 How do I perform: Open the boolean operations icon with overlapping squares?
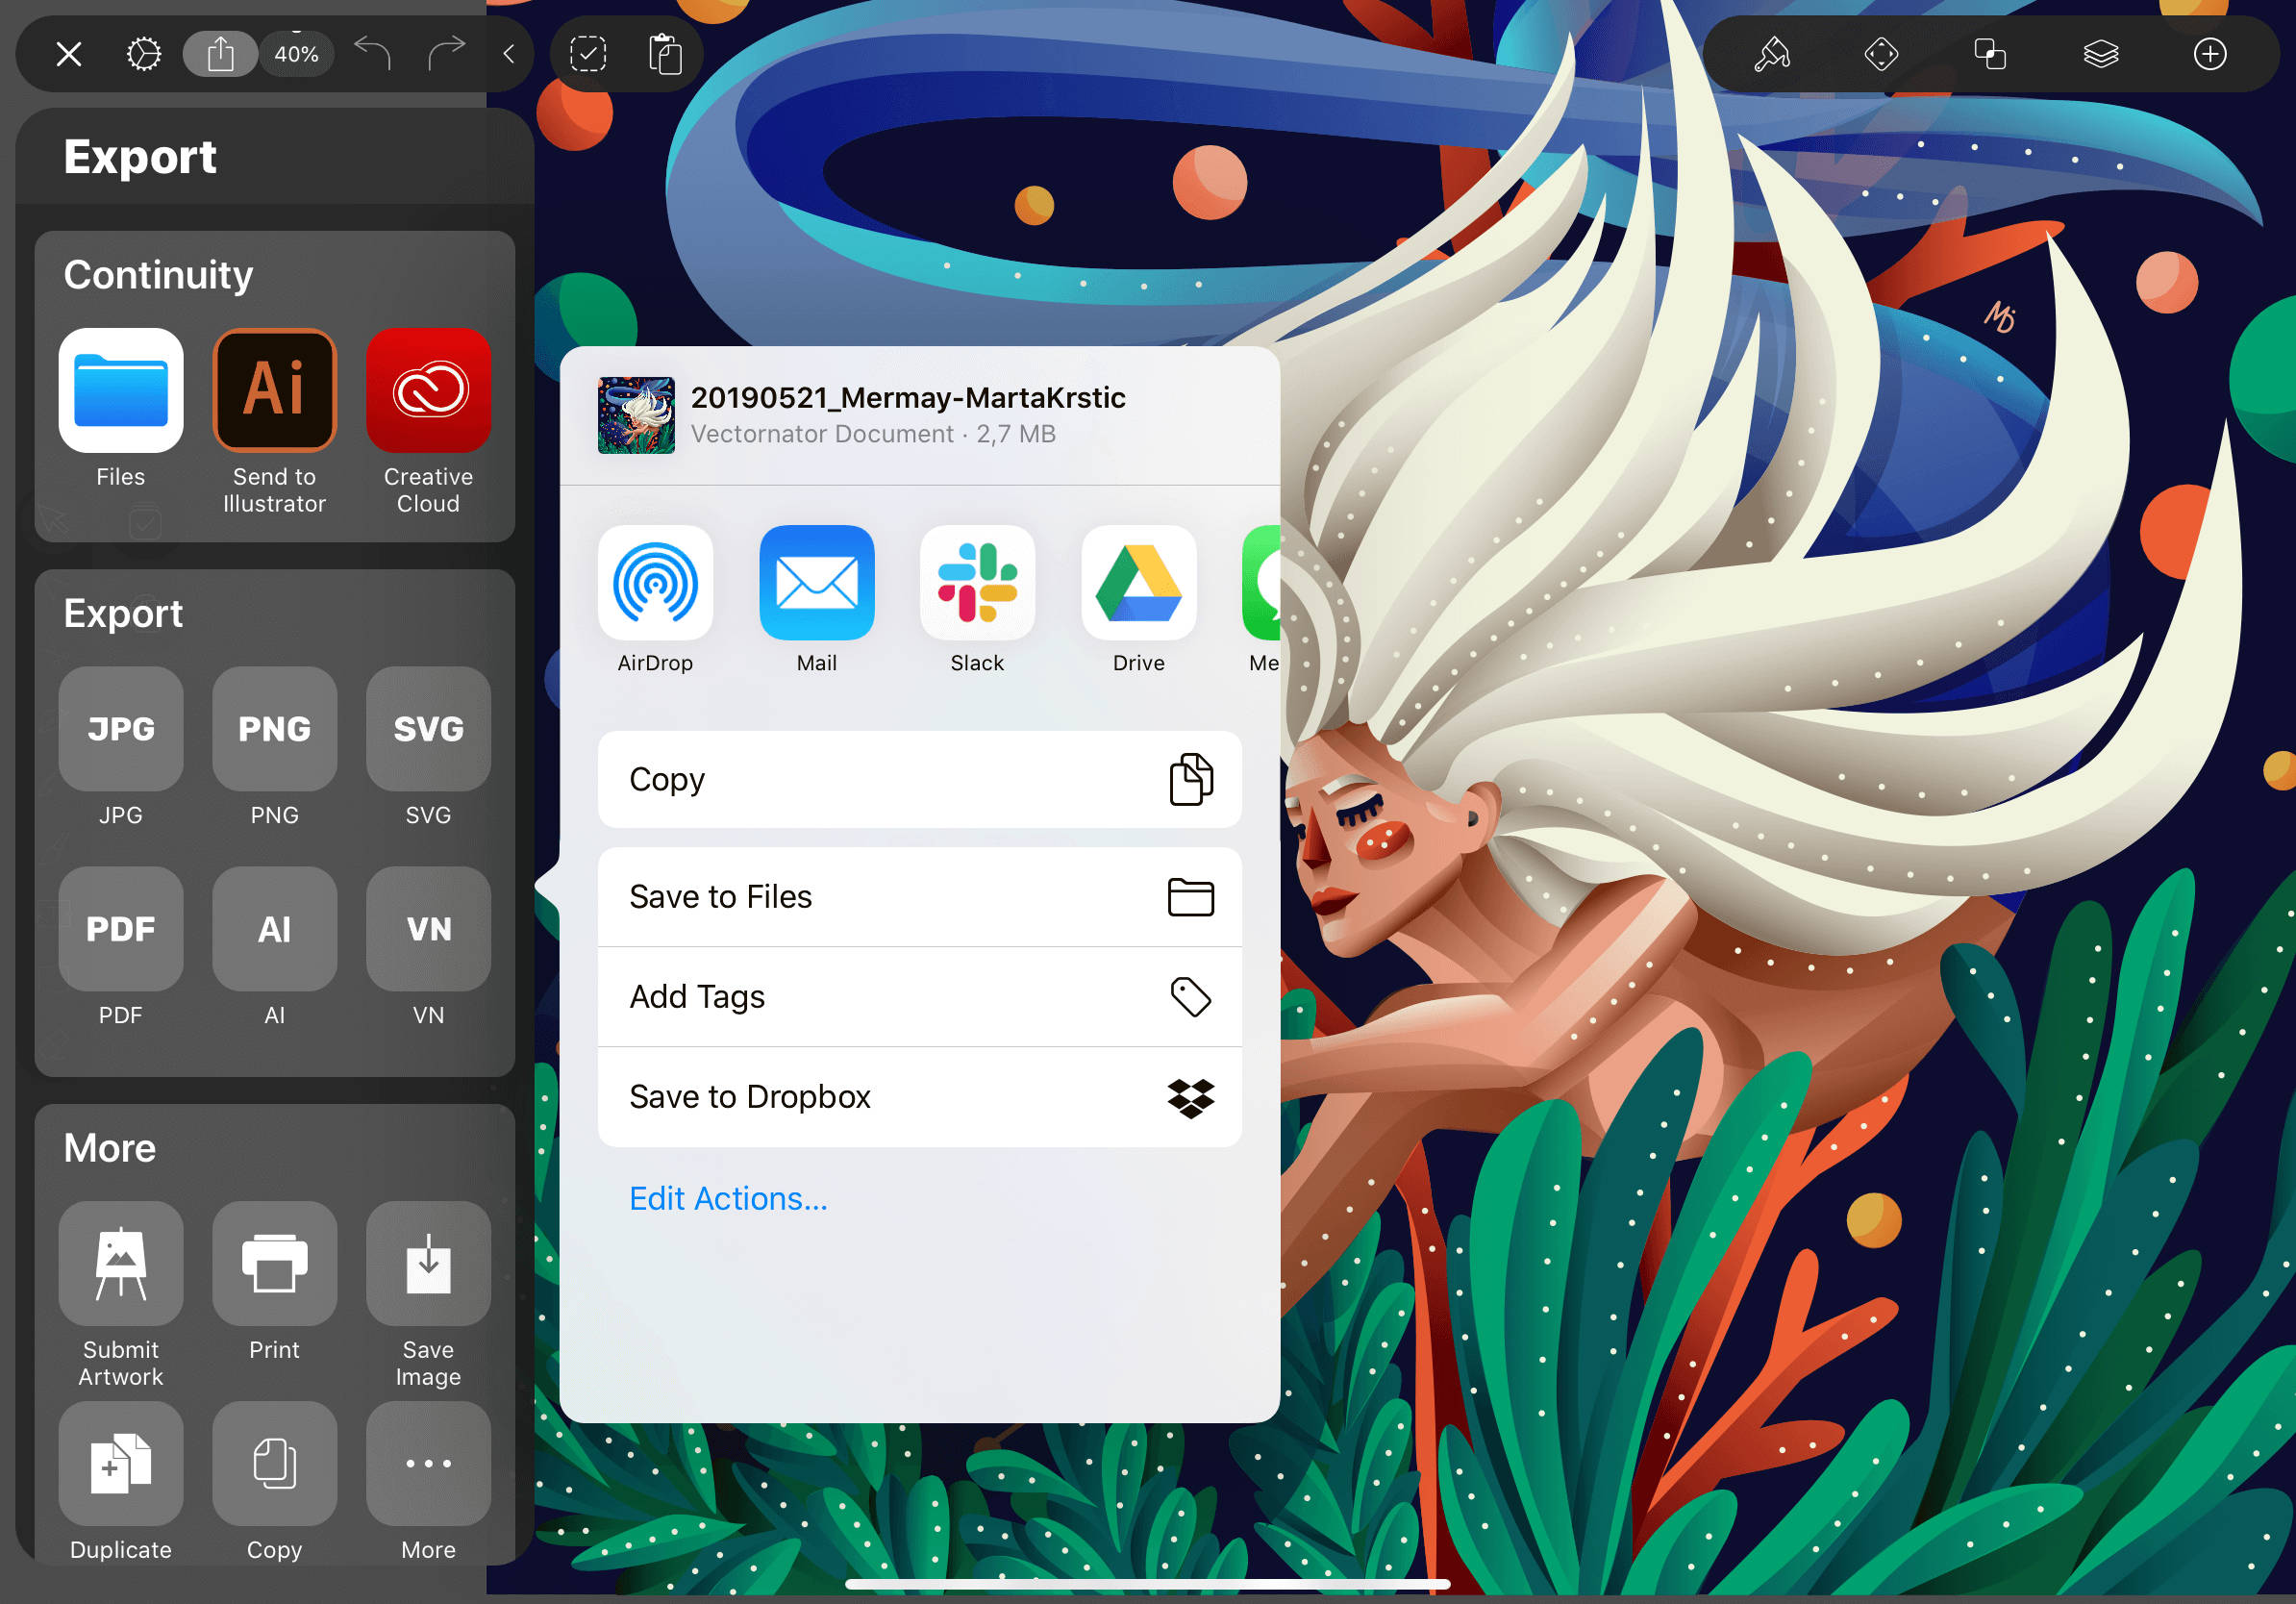click(1991, 54)
